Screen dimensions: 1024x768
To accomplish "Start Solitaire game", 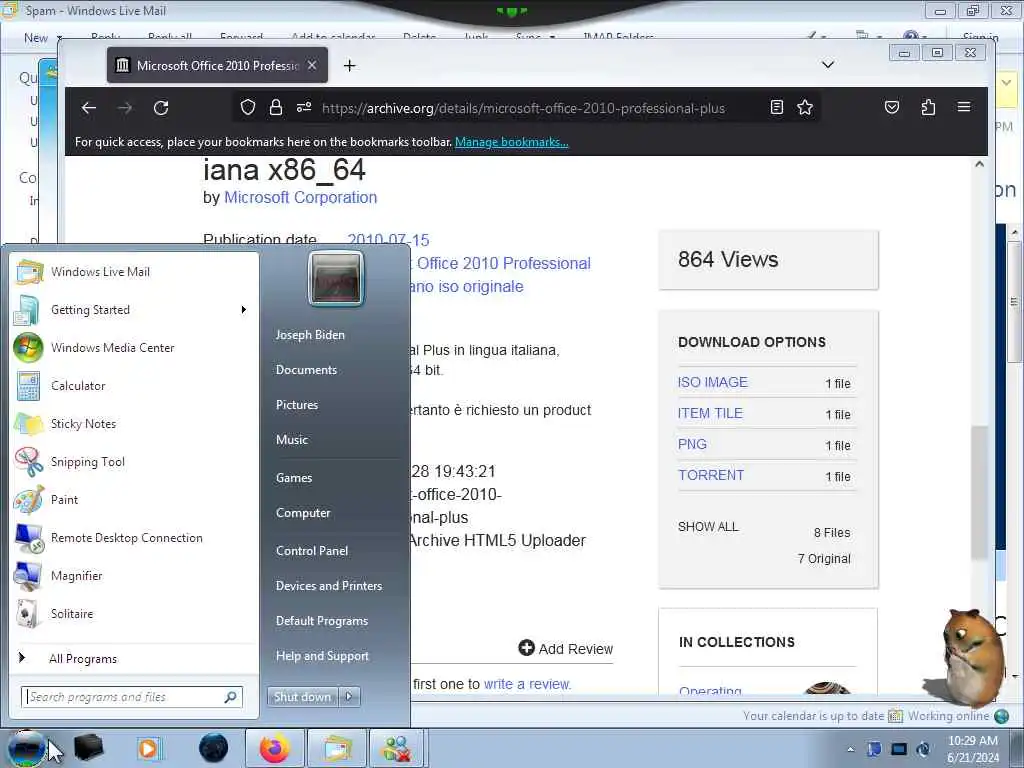I will click(x=134, y=613).
